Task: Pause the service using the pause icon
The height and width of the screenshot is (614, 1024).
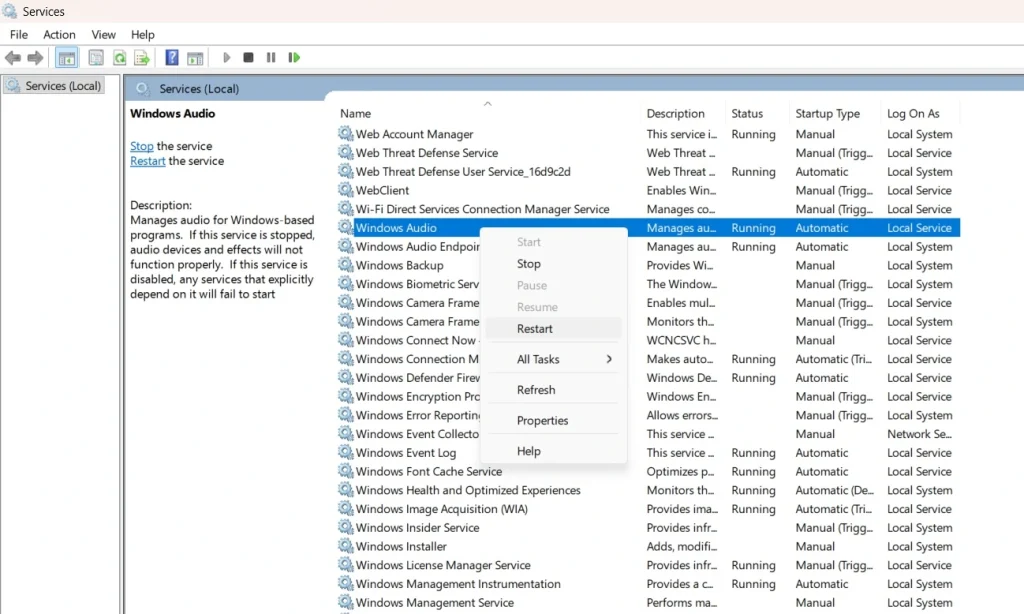Action: (x=271, y=57)
